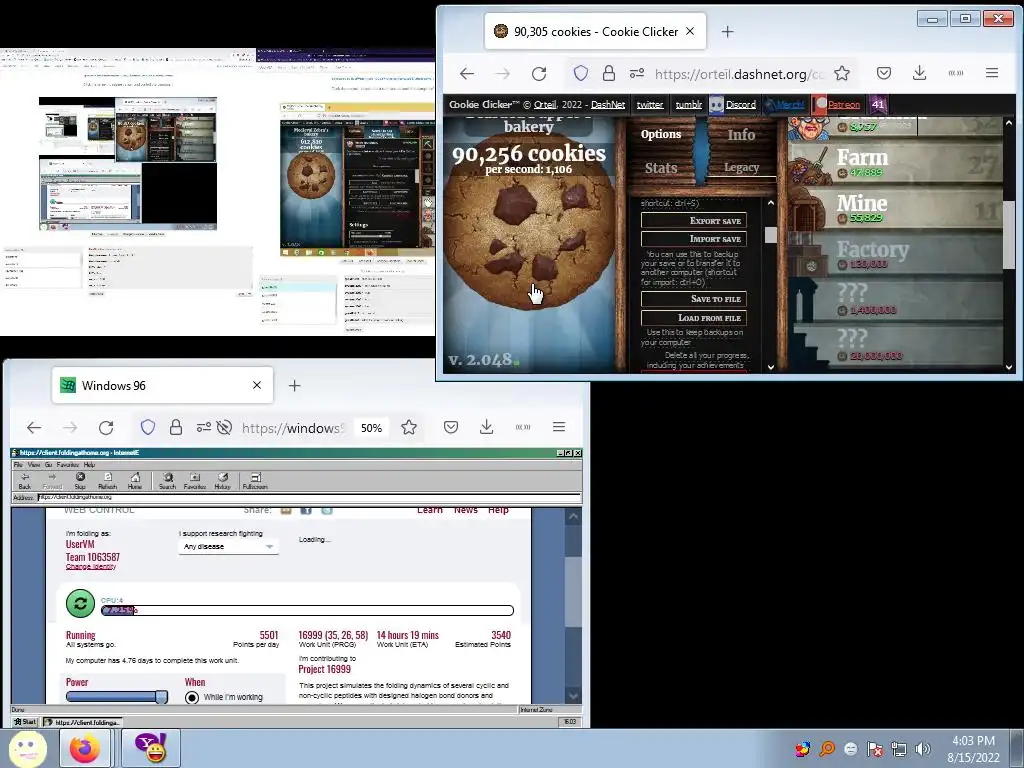Image resolution: width=1024 pixels, height=768 pixels.
Task: Click the shield tracking protection icon in Cookie Clicker window
Action: tap(581, 73)
